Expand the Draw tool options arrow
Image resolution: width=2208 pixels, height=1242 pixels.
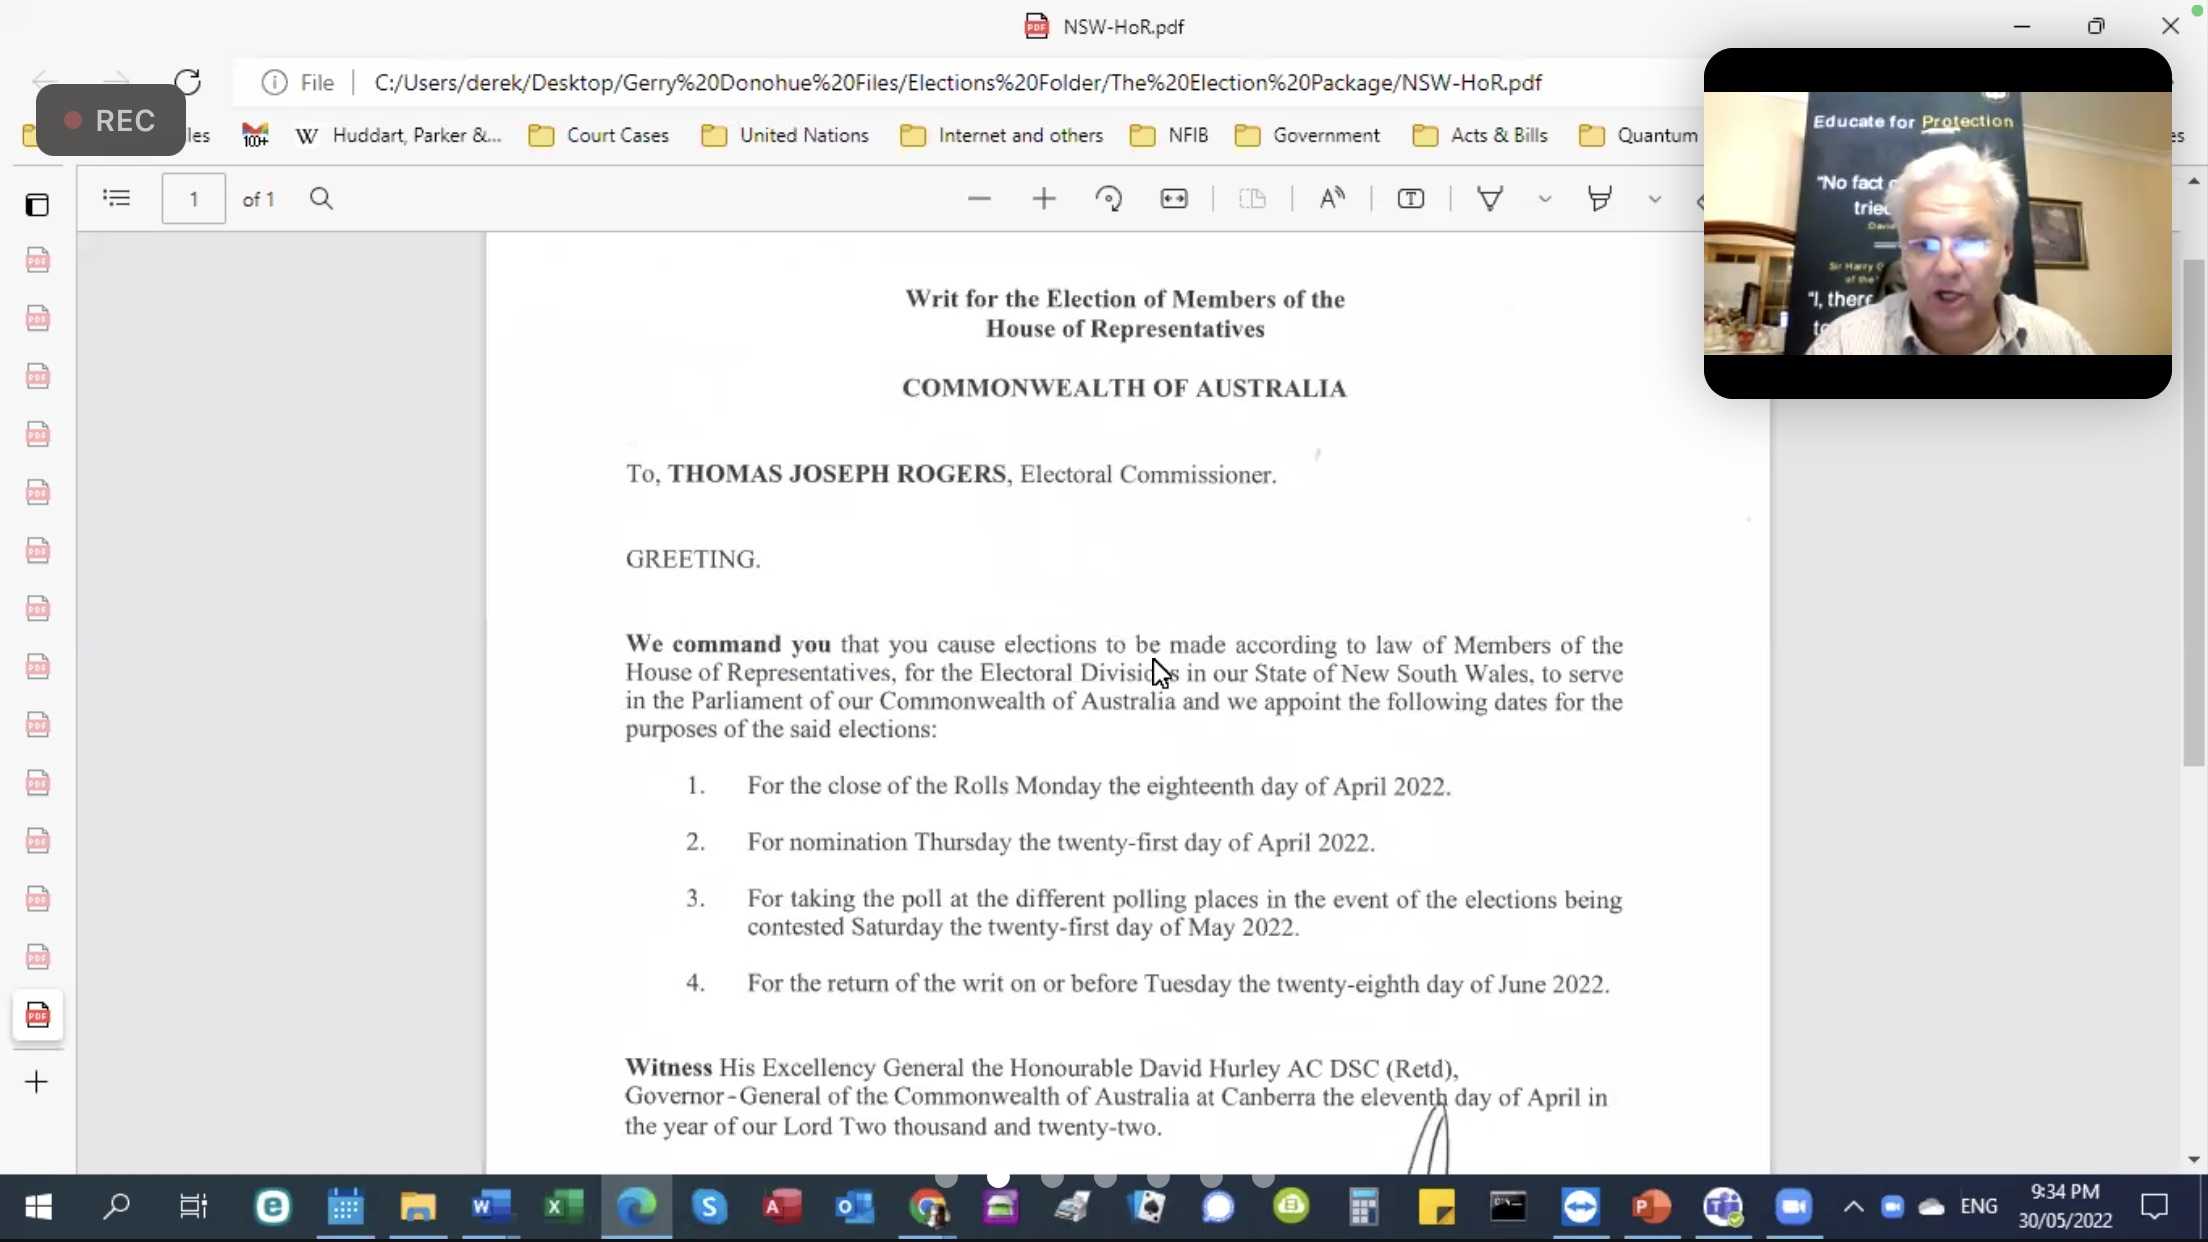1545,199
